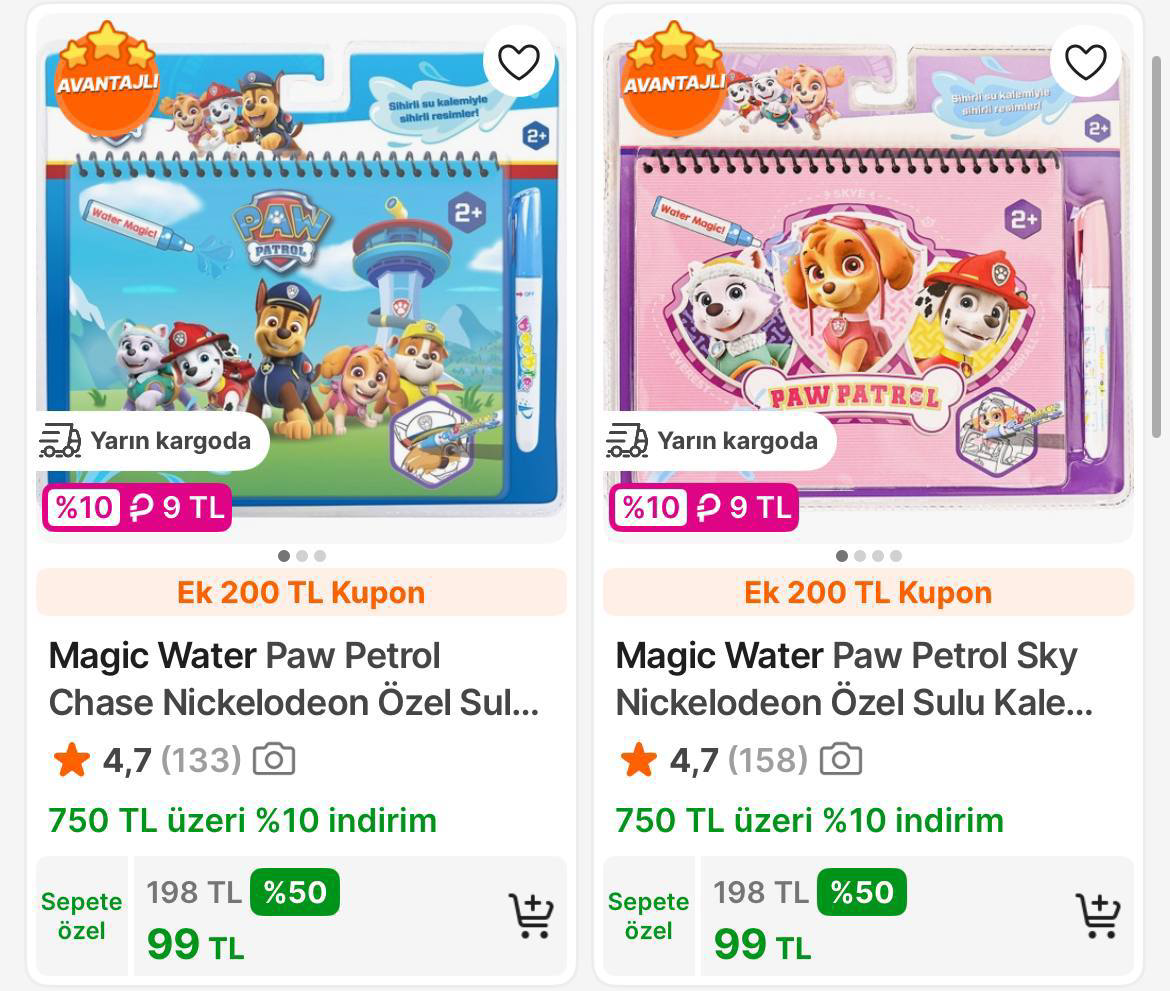Tap the Yarın kargoda truck icon on Sky
This screenshot has height=991, width=1170.
[x=627, y=441]
